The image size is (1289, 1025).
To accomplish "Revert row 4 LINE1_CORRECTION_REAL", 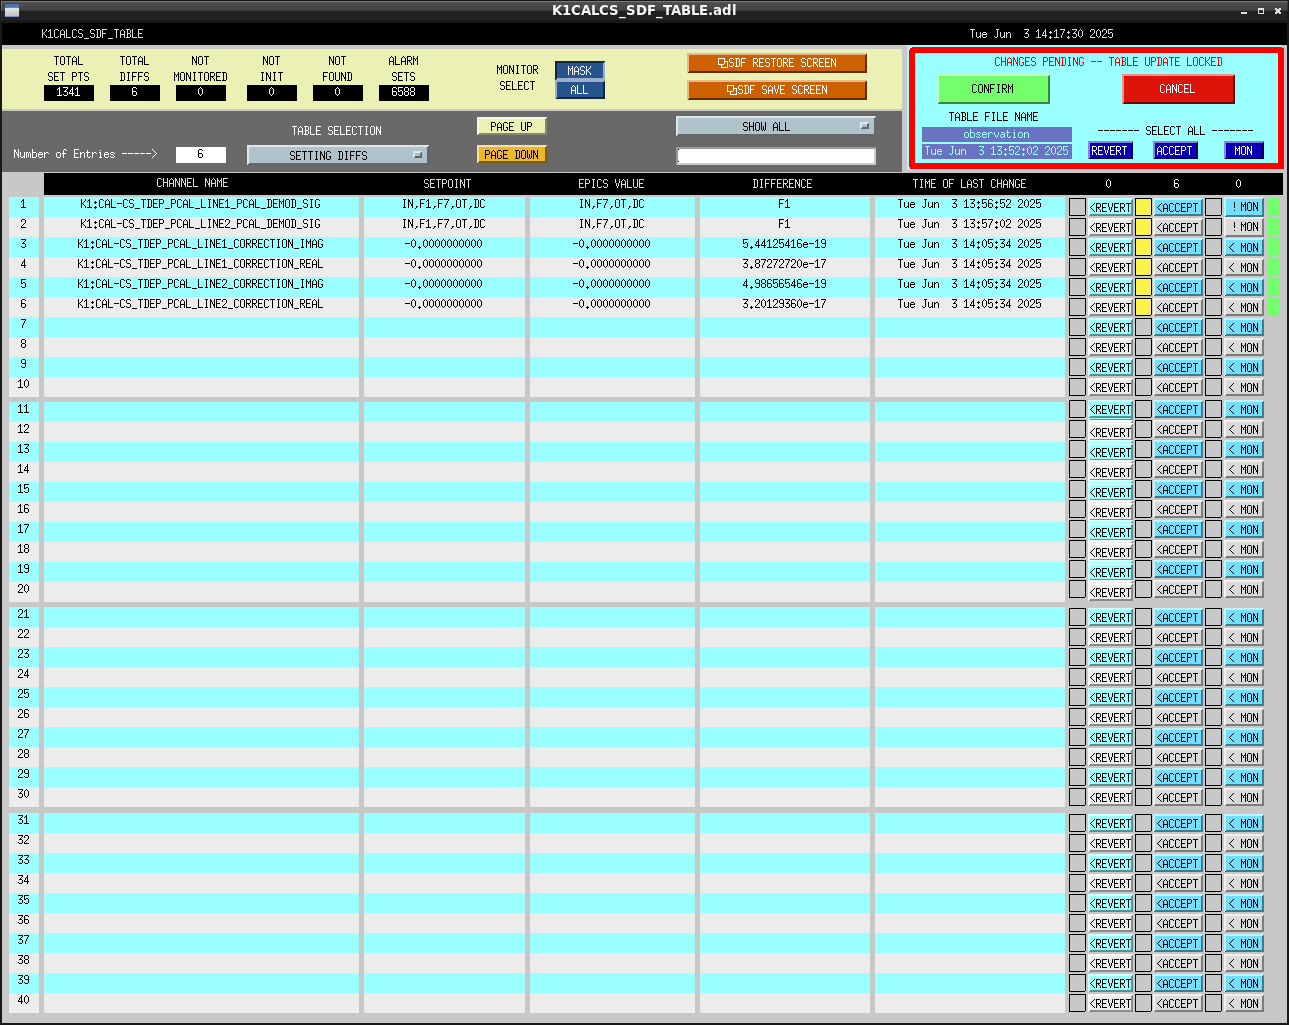I will click(x=1110, y=268).
